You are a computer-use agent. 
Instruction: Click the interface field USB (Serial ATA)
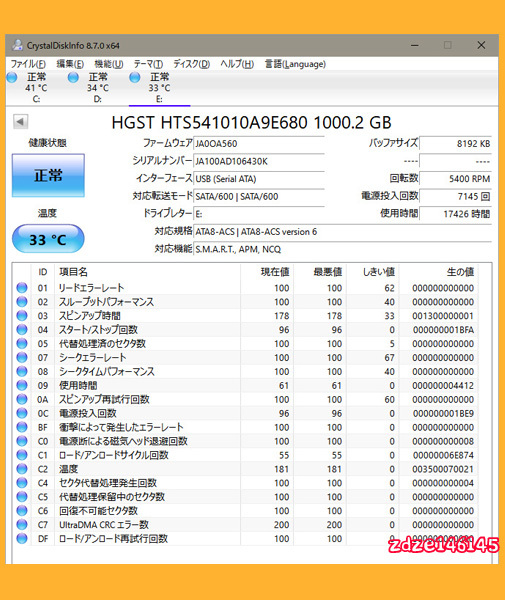point(259,179)
